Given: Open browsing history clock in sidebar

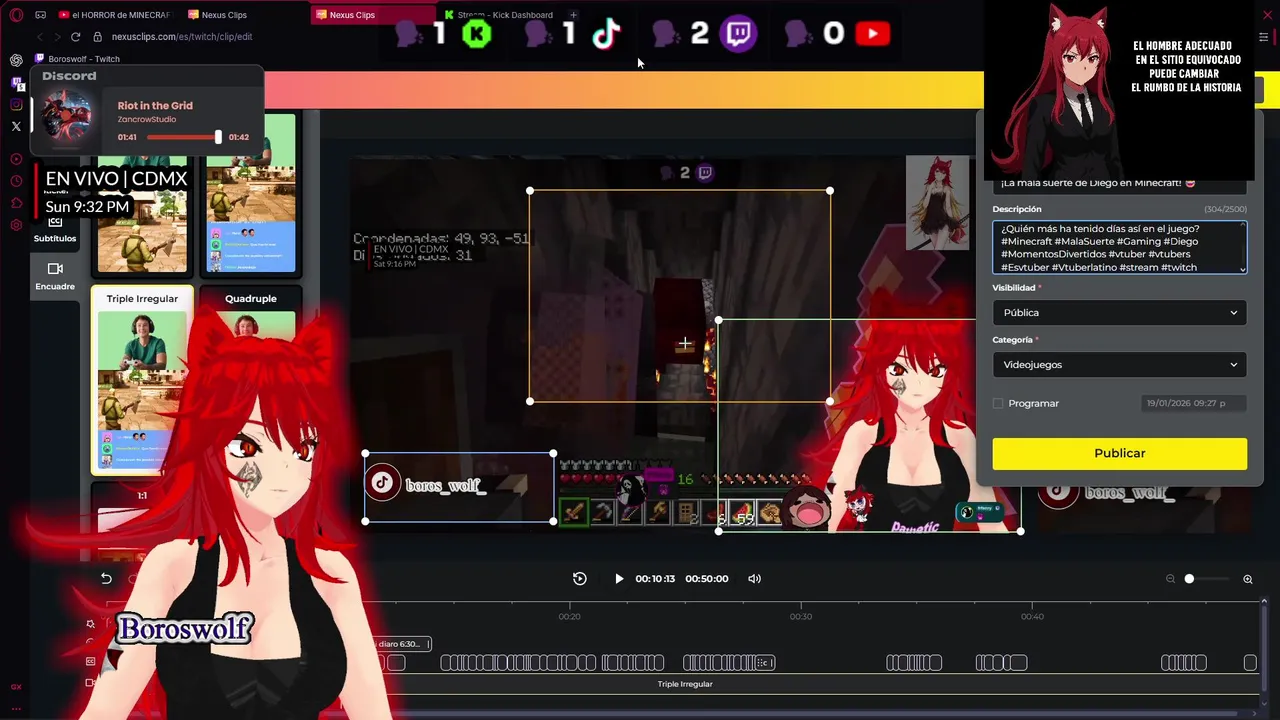Looking at the screenshot, I should point(16,181).
